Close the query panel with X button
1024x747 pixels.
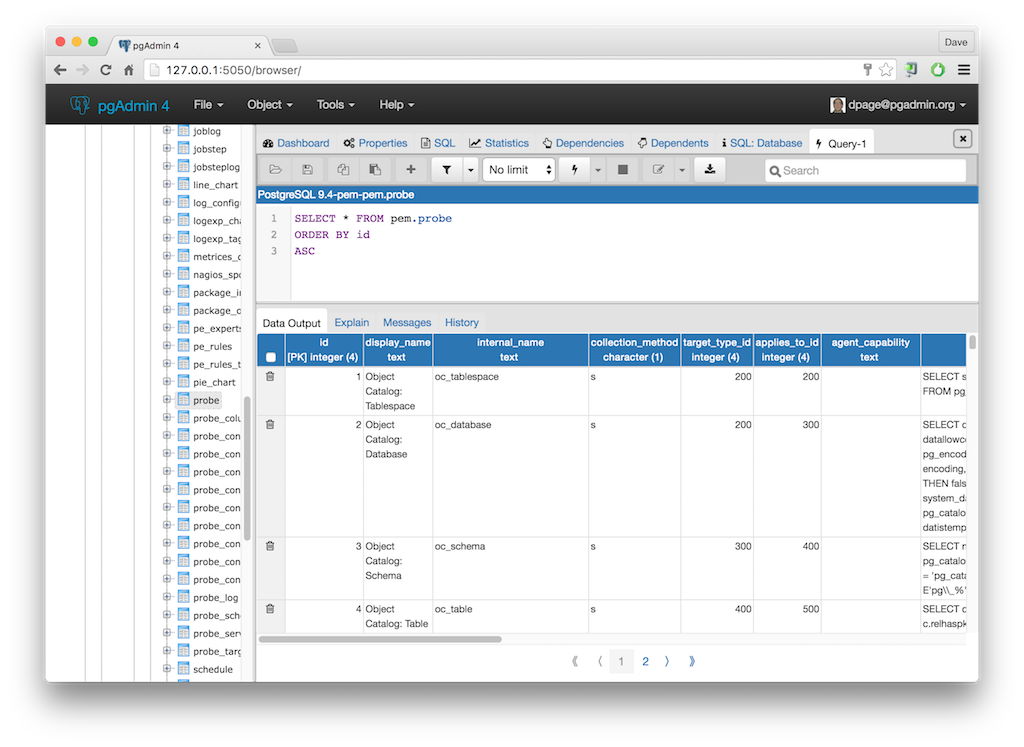[963, 138]
